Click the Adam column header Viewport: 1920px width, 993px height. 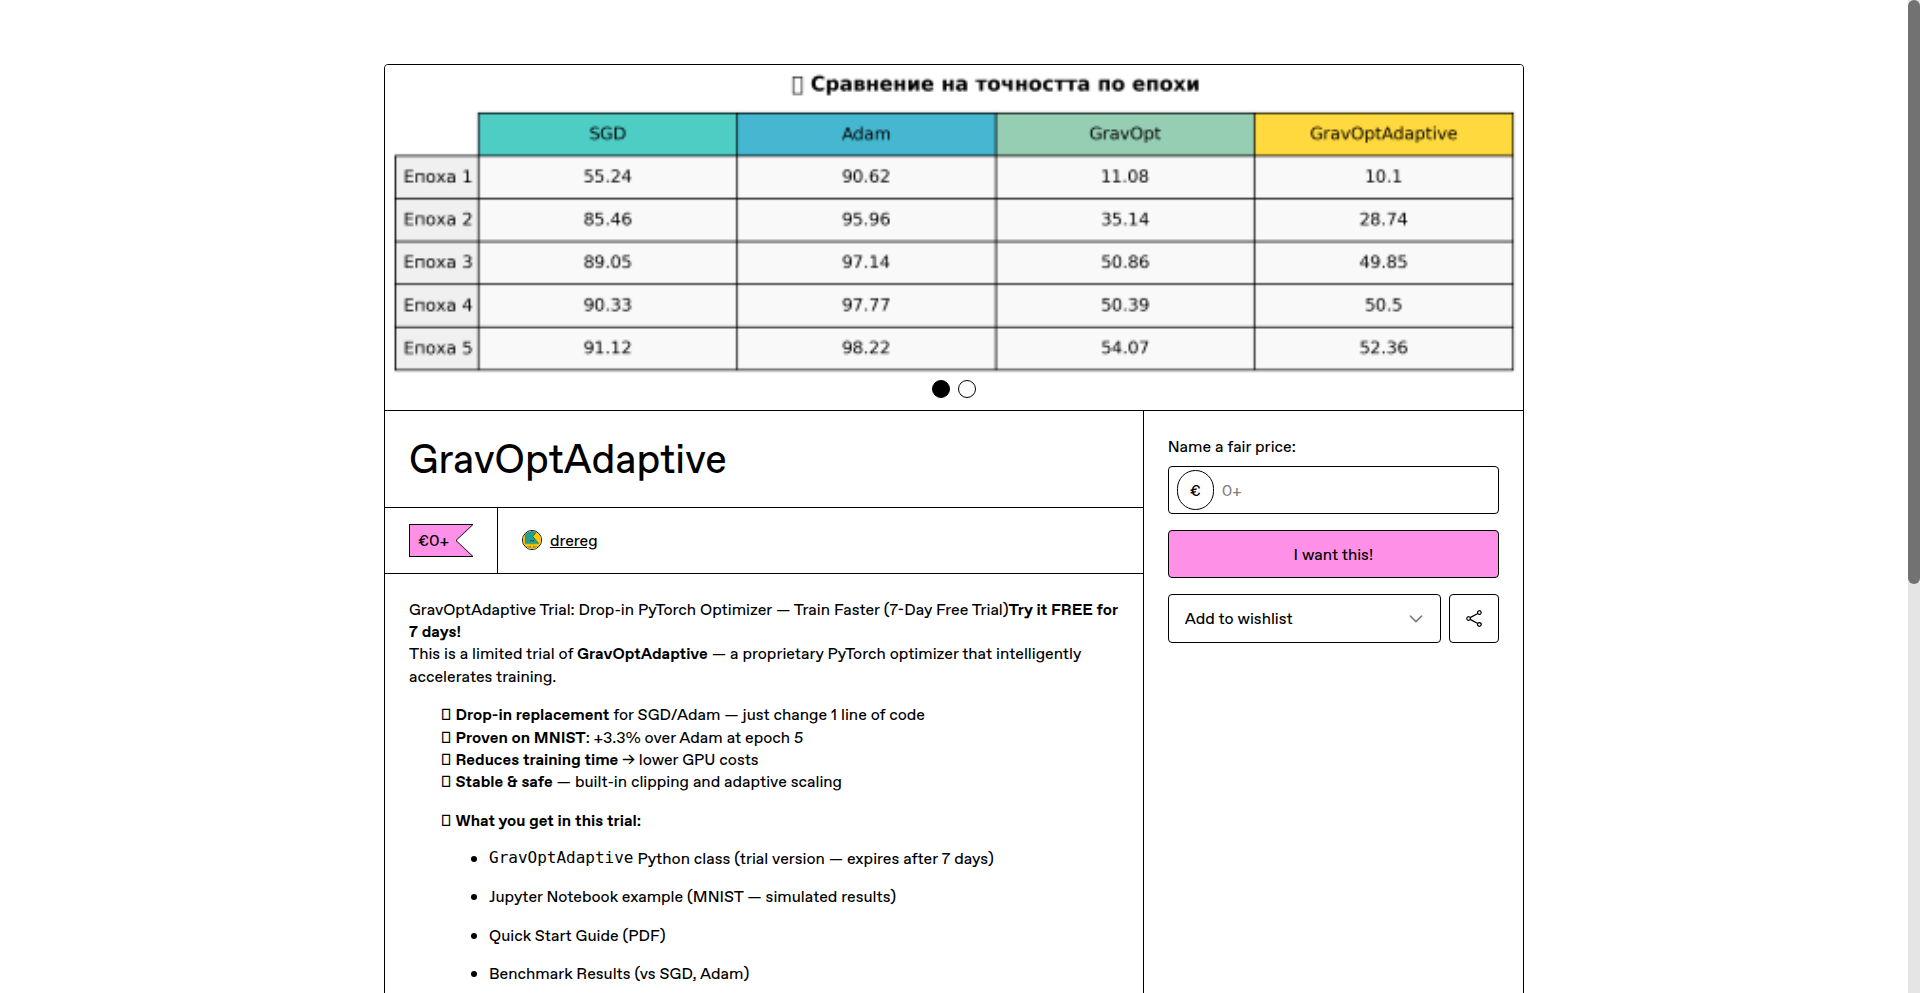click(x=866, y=134)
